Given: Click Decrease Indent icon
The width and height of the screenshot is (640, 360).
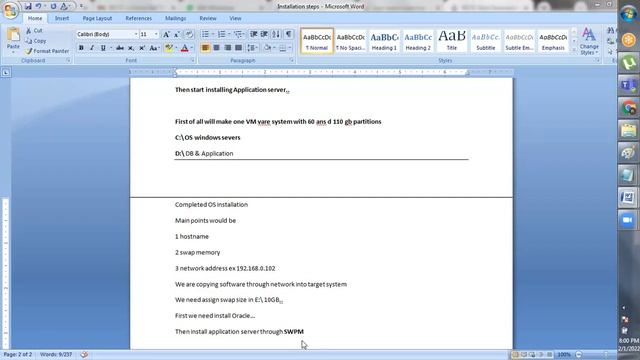Looking at the screenshot, I should coord(253,34).
